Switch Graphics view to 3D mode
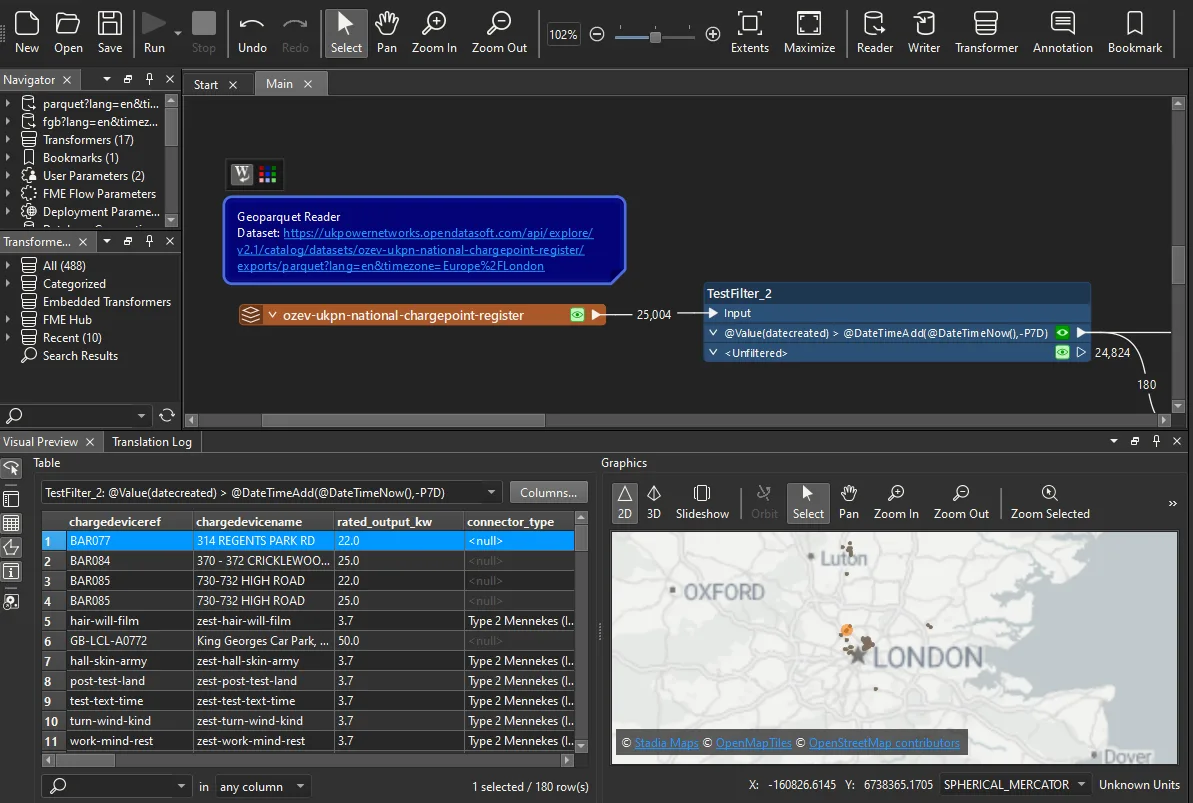The image size is (1193, 803). pyautogui.click(x=653, y=502)
